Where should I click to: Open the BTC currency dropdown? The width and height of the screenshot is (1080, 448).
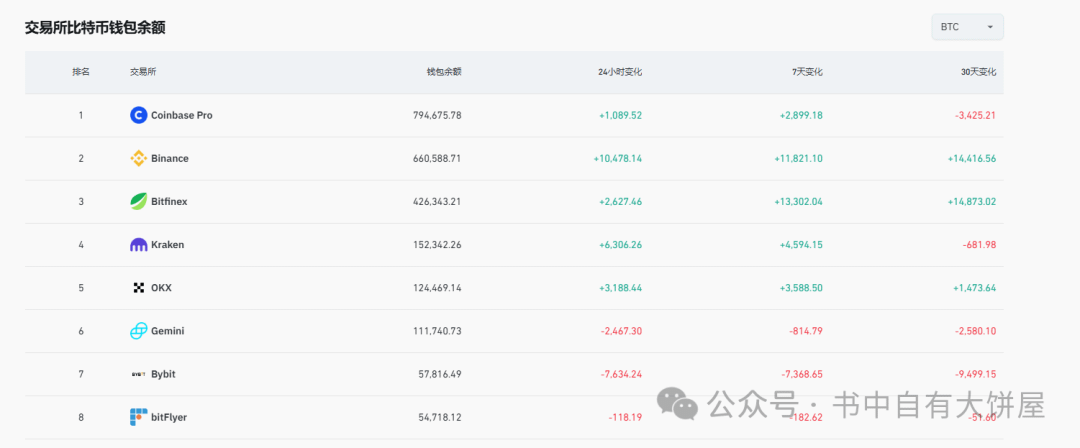click(967, 27)
